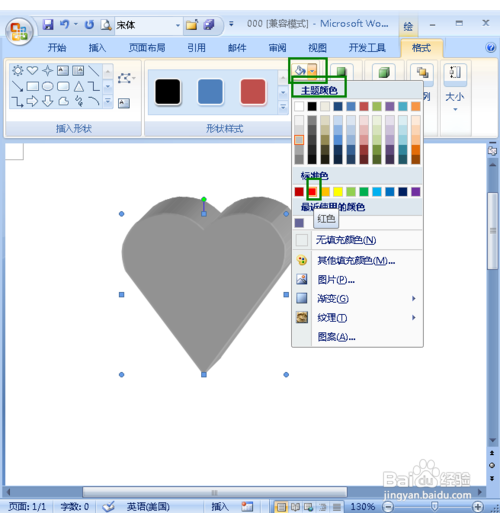Select the triangle shape
The width and height of the screenshot is (500, 513).
pos(79,86)
